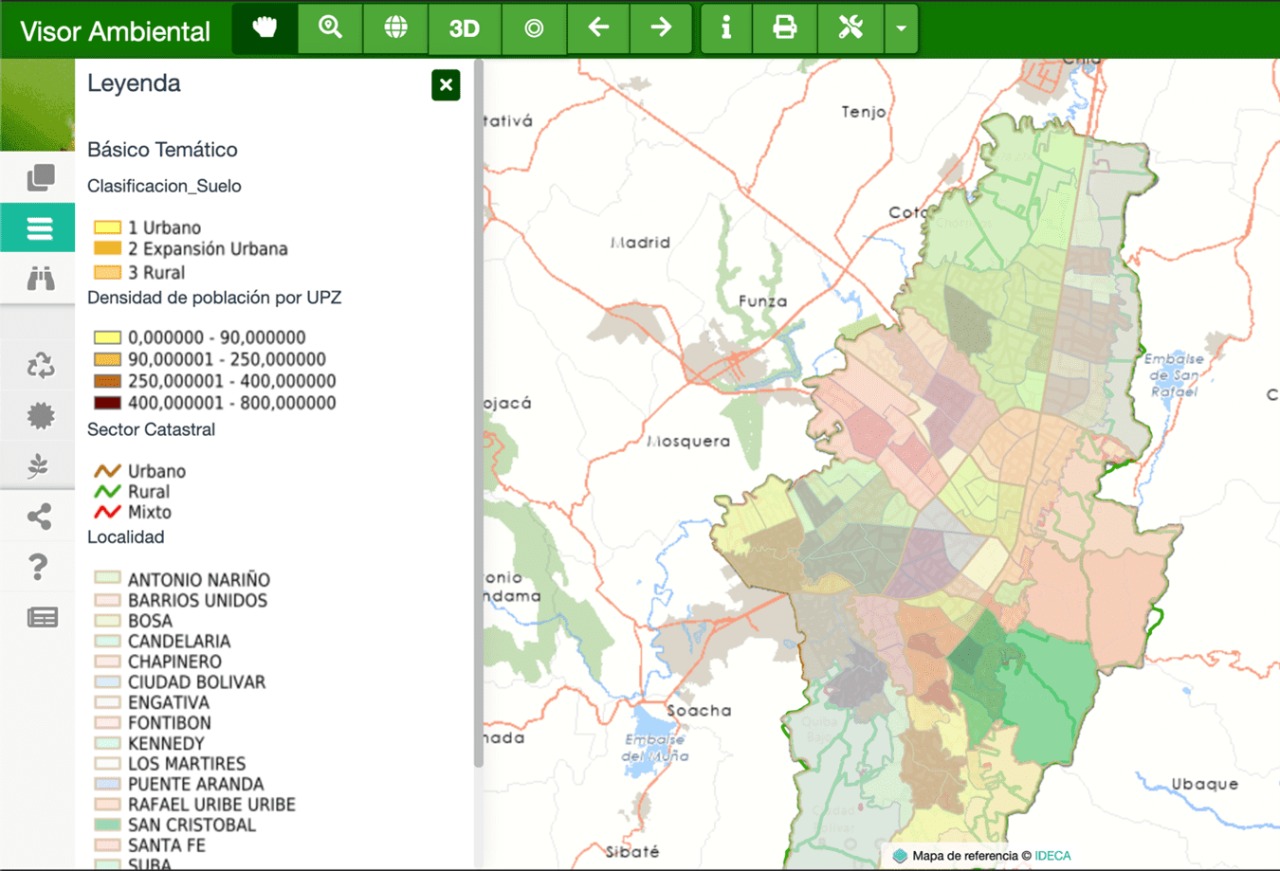
Task: Close the Leyenda panel
Action: click(446, 85)
